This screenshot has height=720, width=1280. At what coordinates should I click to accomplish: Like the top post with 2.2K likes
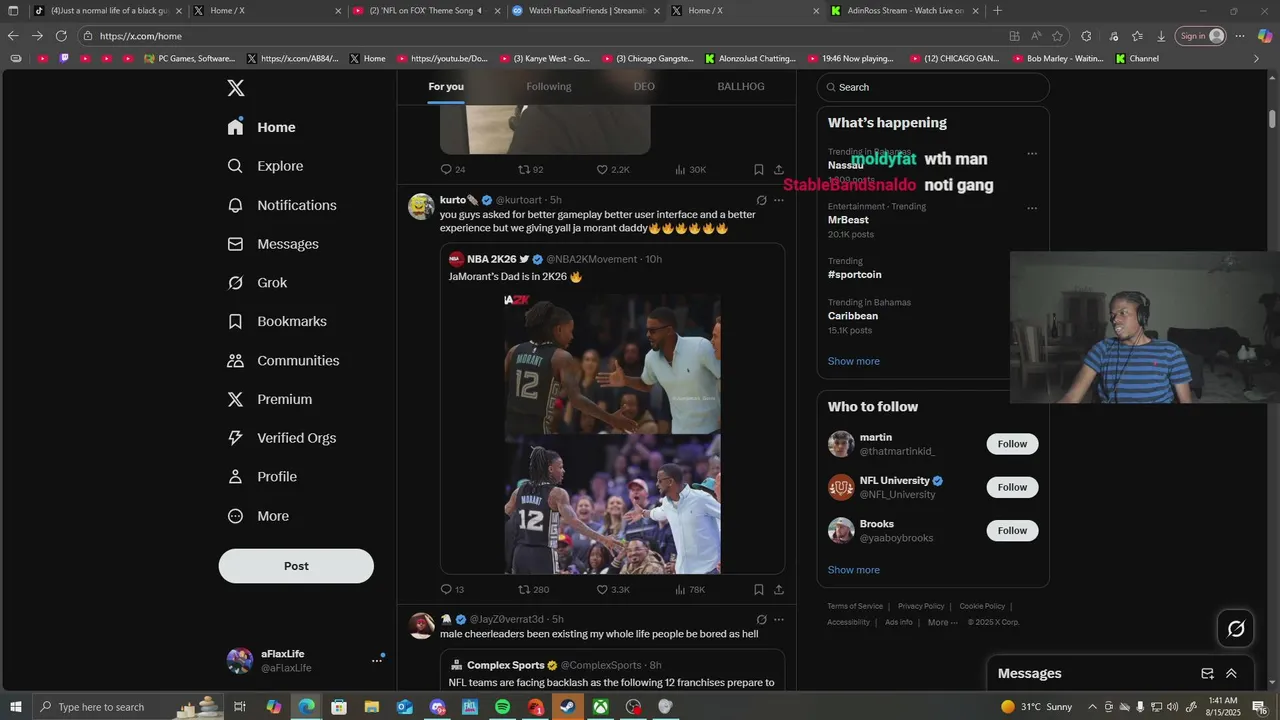click(x=613, y=170)
